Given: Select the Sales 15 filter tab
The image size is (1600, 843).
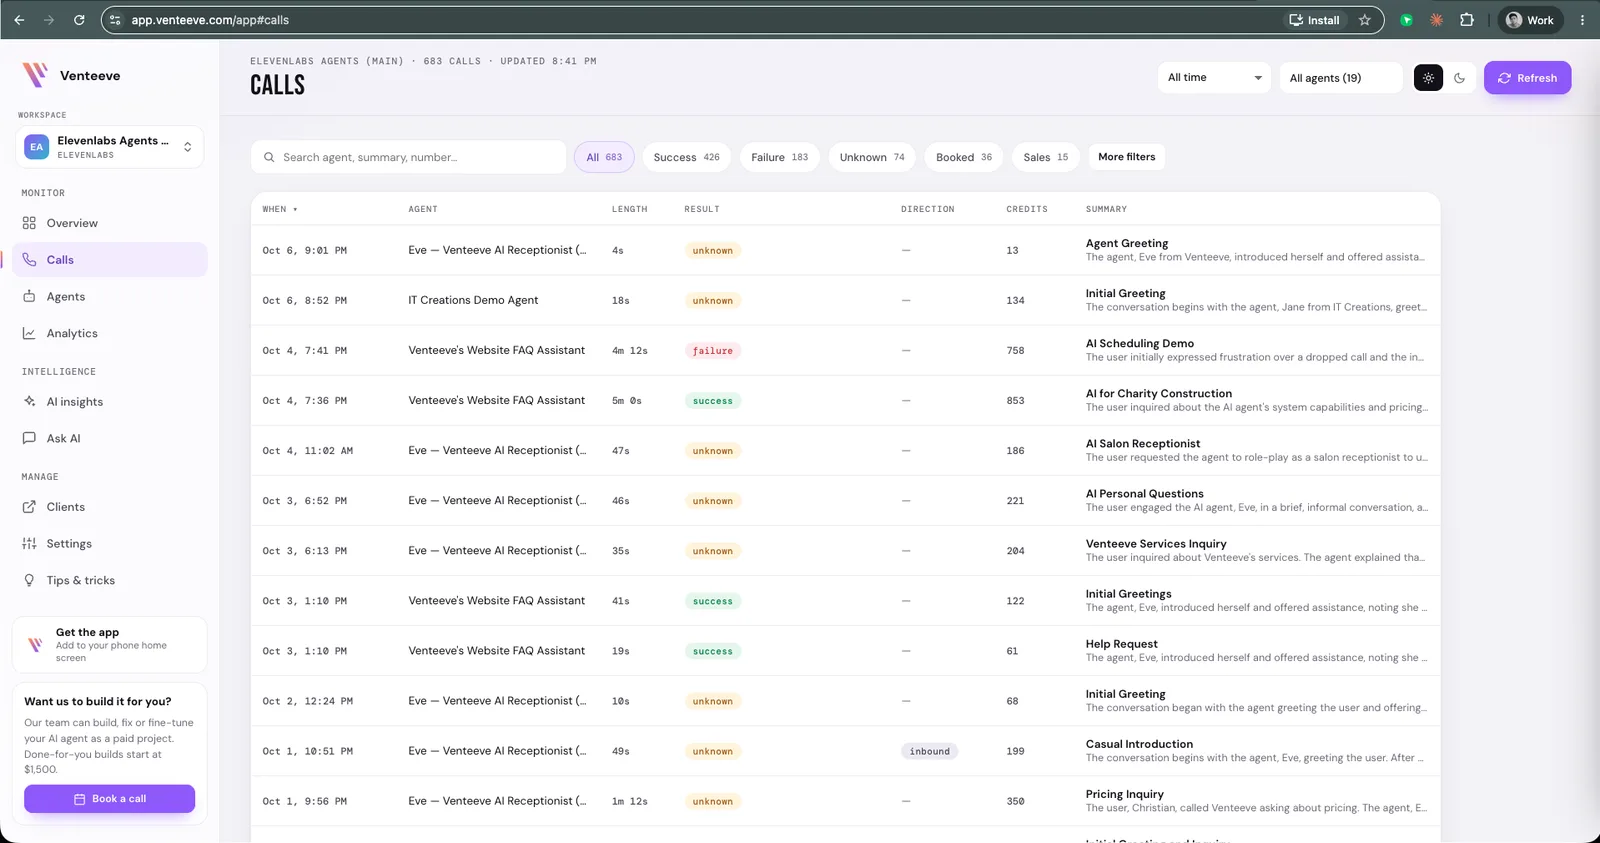Looking at the screenshot, I should [1046, 157].
